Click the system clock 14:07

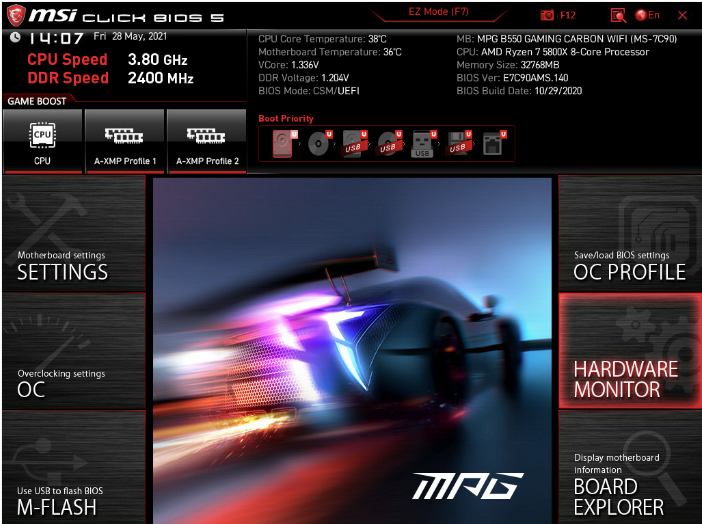tap(56, 39)
